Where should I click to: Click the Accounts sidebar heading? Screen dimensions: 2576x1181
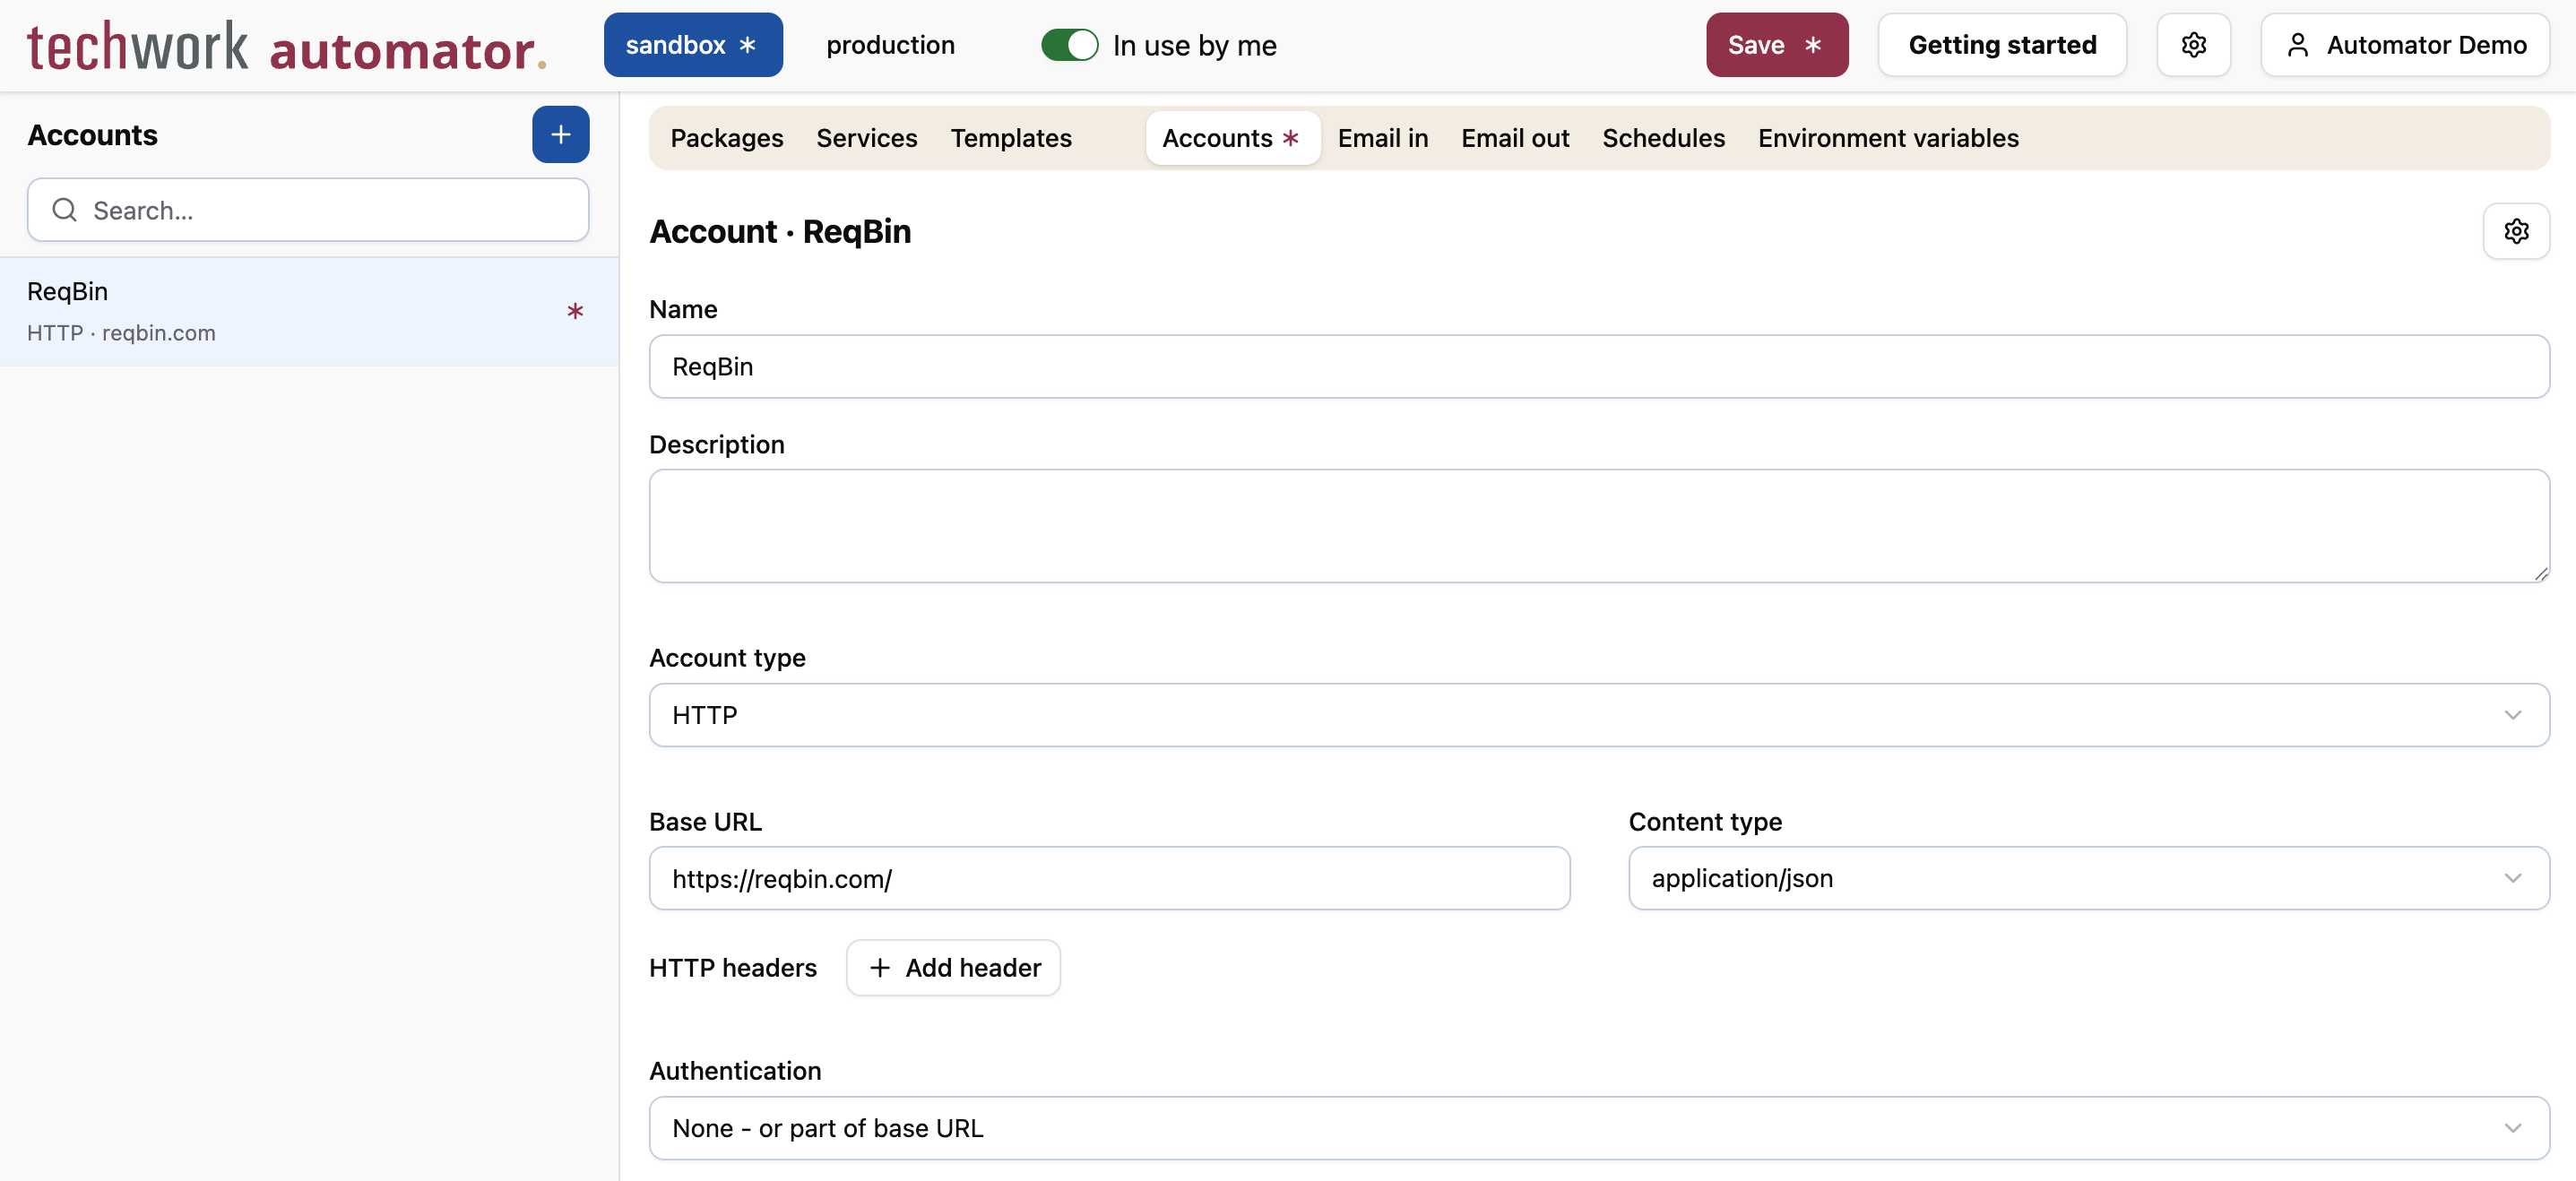(x=92, y=135)
